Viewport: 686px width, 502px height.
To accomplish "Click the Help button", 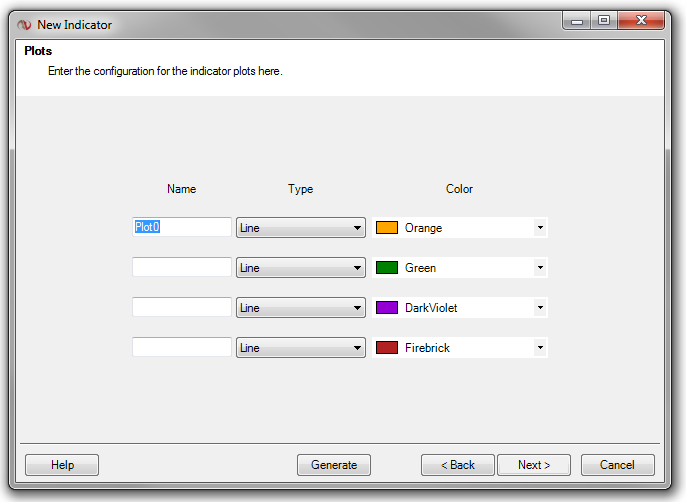I will pos(62,465).
